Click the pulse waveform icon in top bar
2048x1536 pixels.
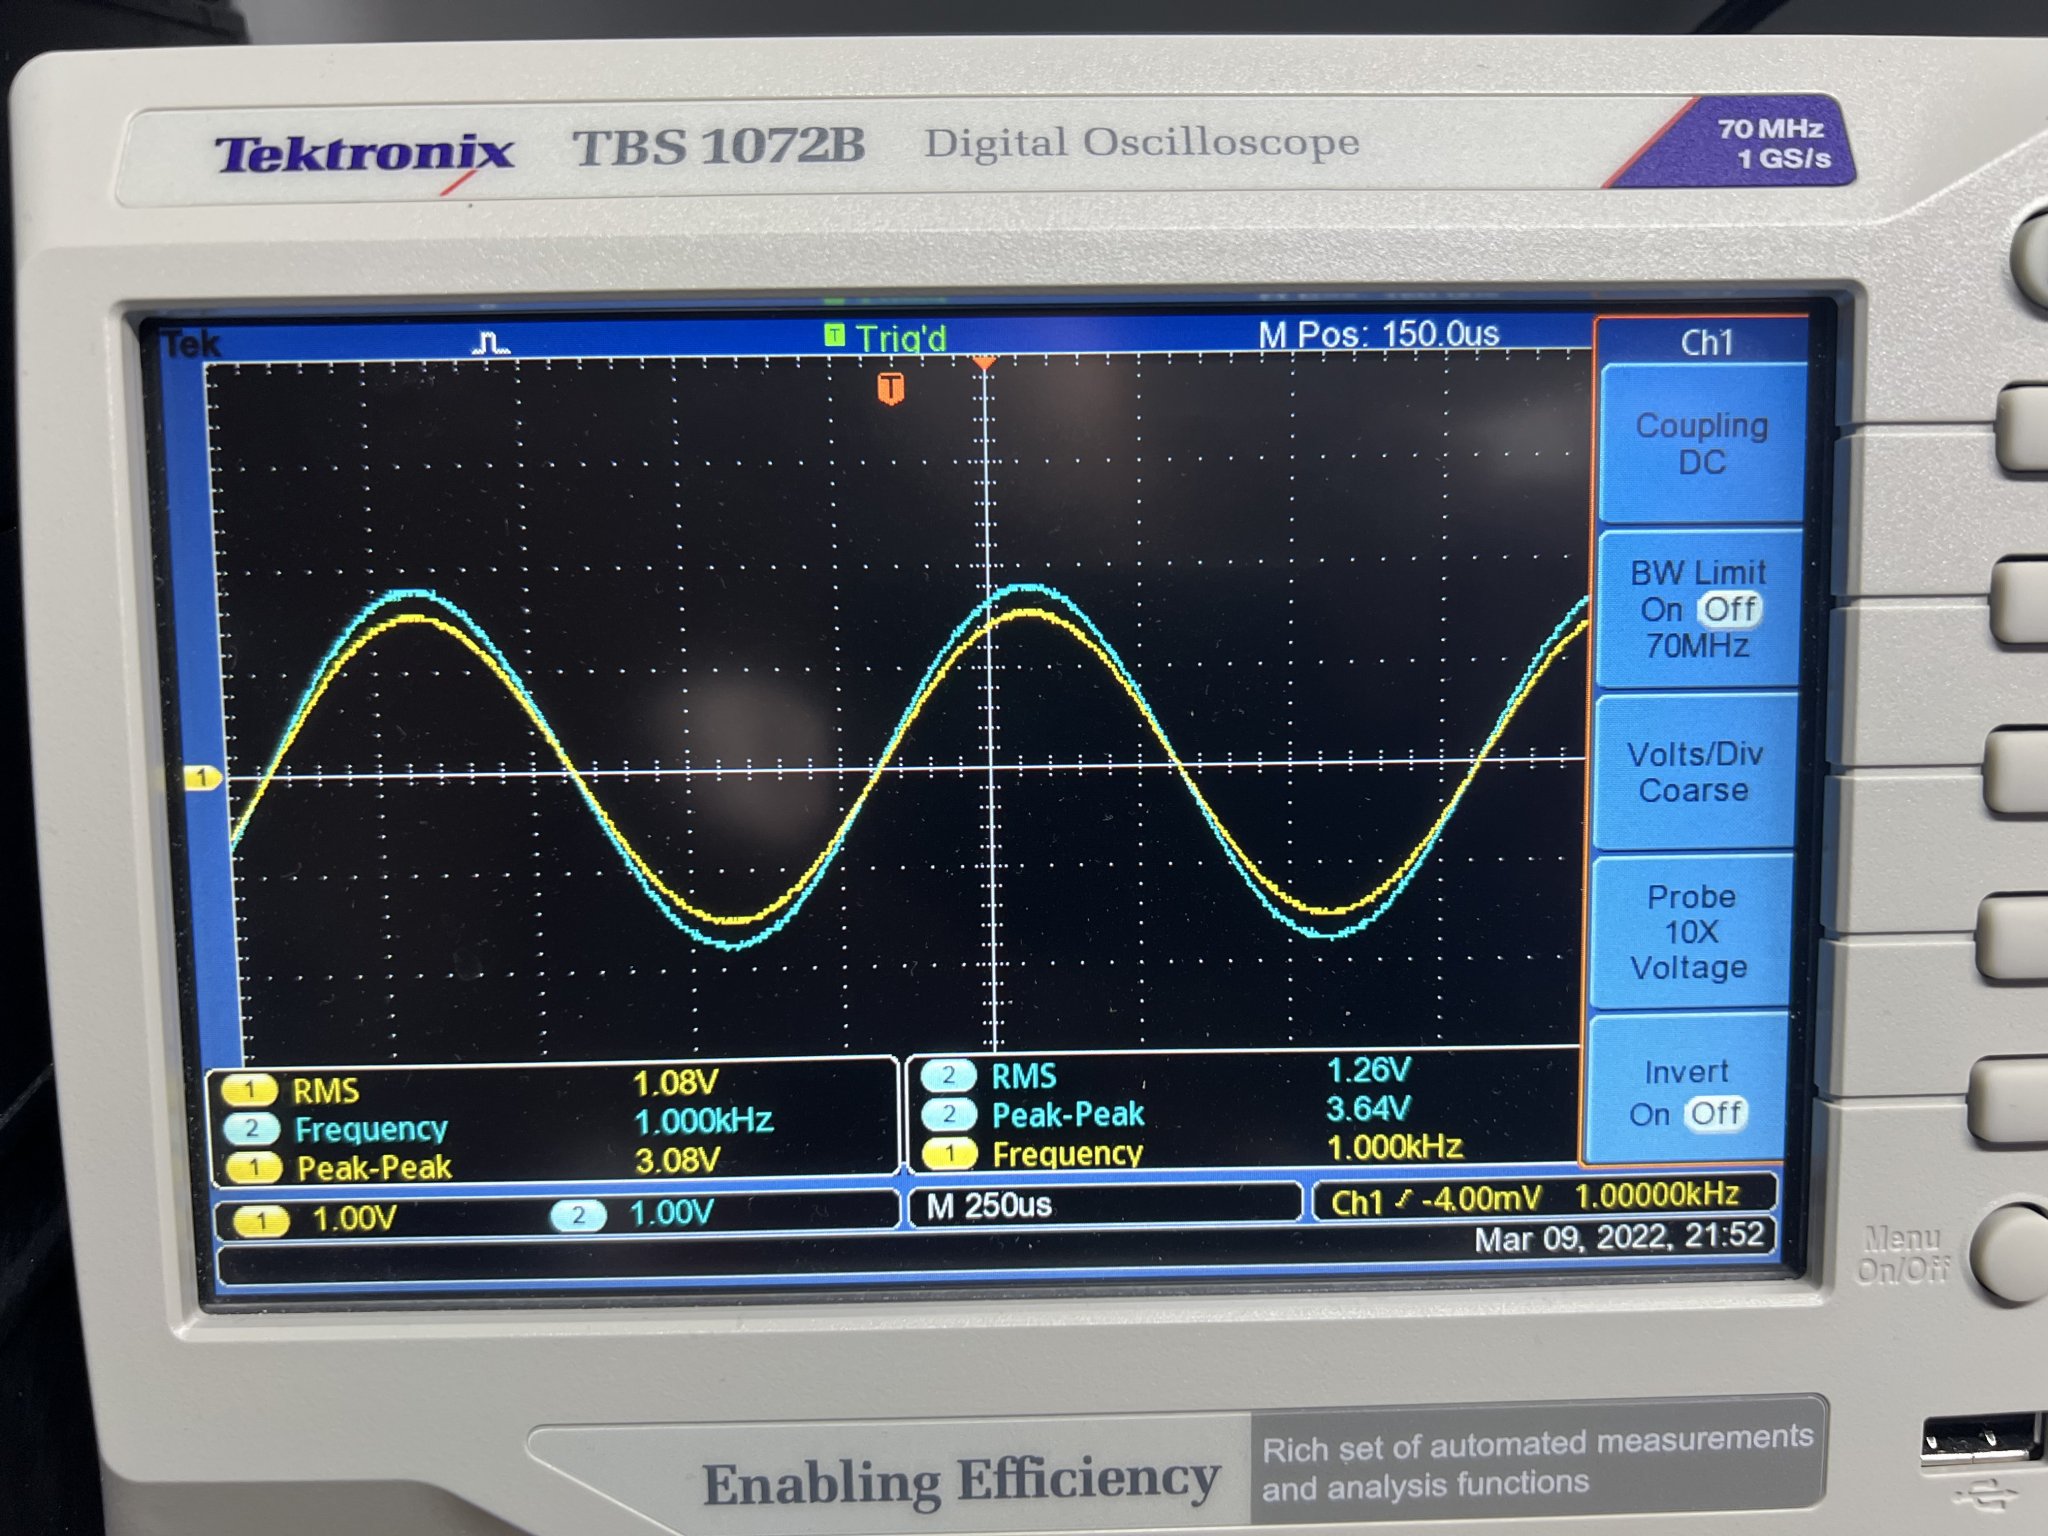[x=490, y=344]
